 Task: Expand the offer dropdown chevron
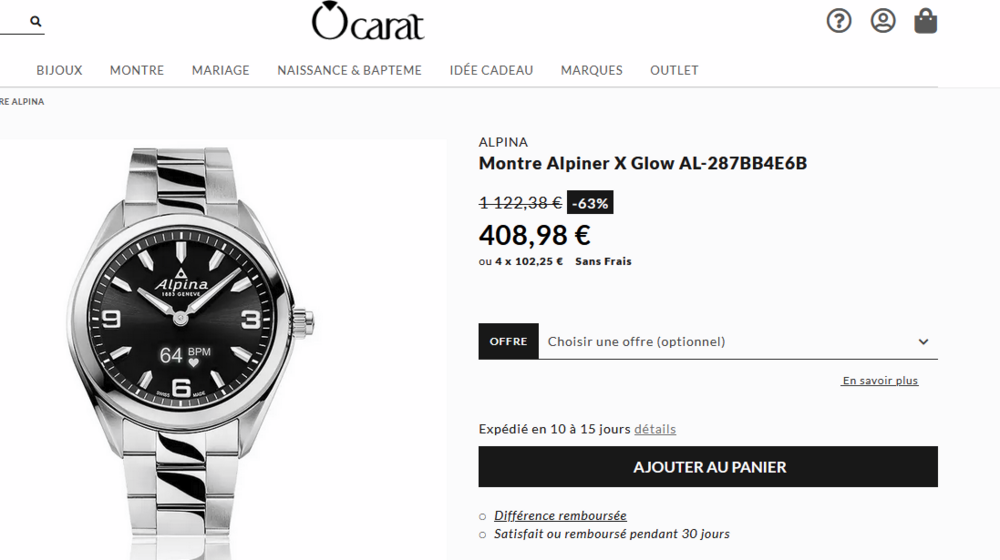point(923,342)
